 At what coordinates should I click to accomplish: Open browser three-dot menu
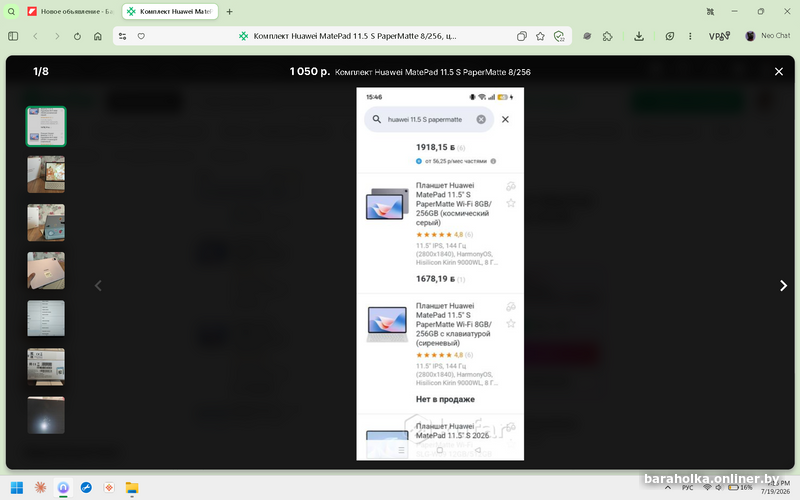(x=690, y=36)
